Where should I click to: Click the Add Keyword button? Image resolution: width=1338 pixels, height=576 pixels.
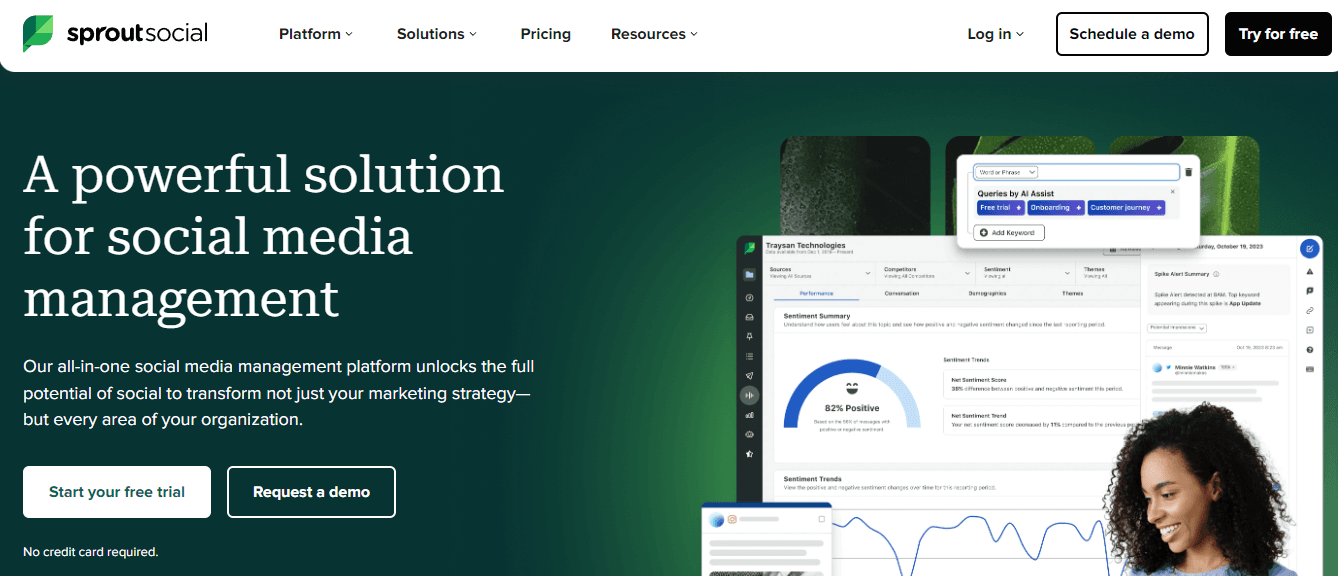pos(1008,231)
